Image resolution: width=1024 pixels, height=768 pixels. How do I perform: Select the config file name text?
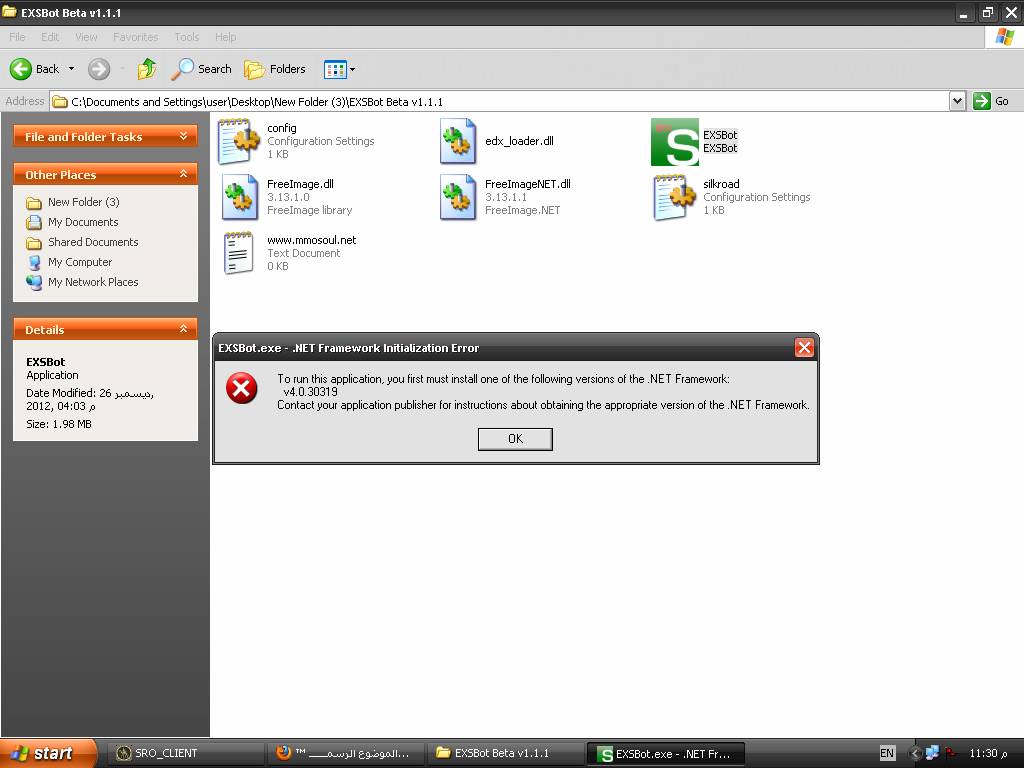[281, 128]
